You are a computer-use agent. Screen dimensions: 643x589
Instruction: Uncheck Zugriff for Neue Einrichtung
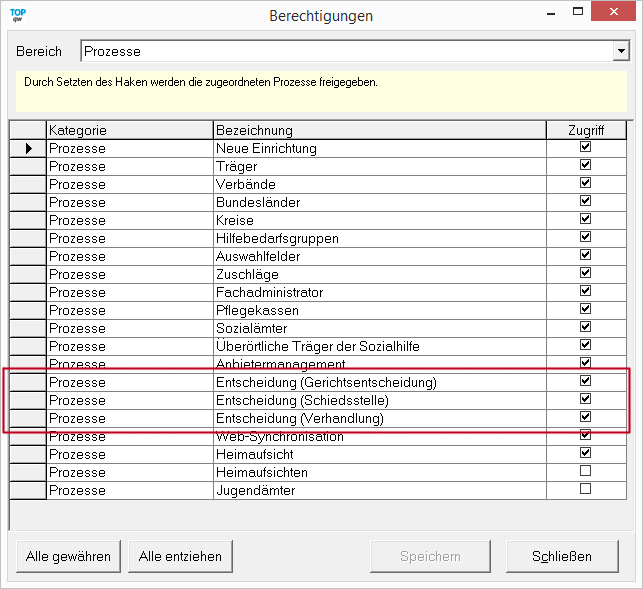(x=585, y=147)
